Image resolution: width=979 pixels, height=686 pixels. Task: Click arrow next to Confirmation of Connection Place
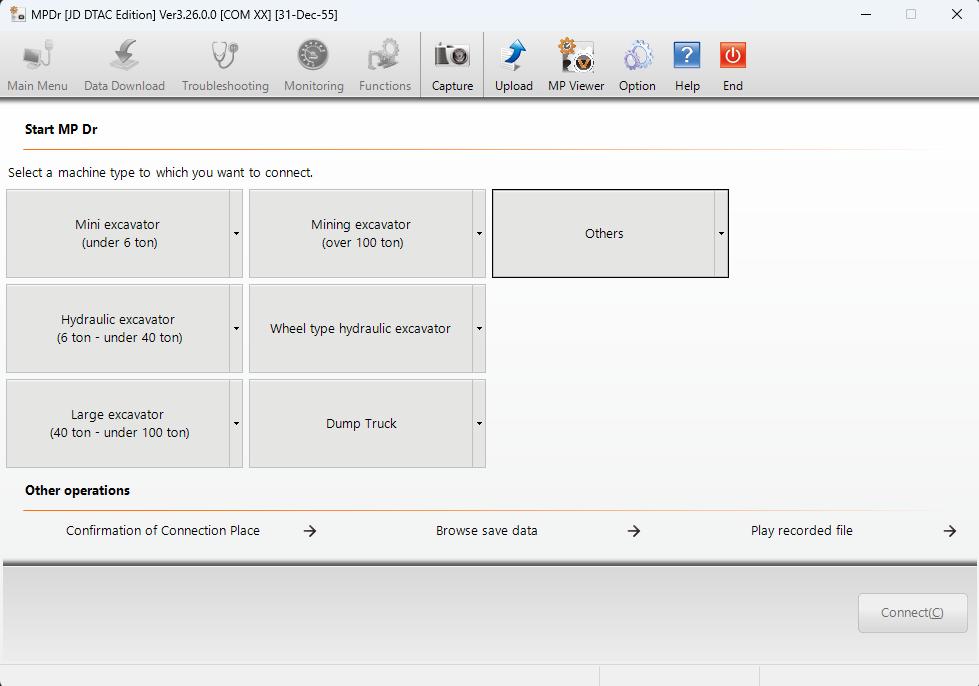pyautogui.click(x=310, y=531)
